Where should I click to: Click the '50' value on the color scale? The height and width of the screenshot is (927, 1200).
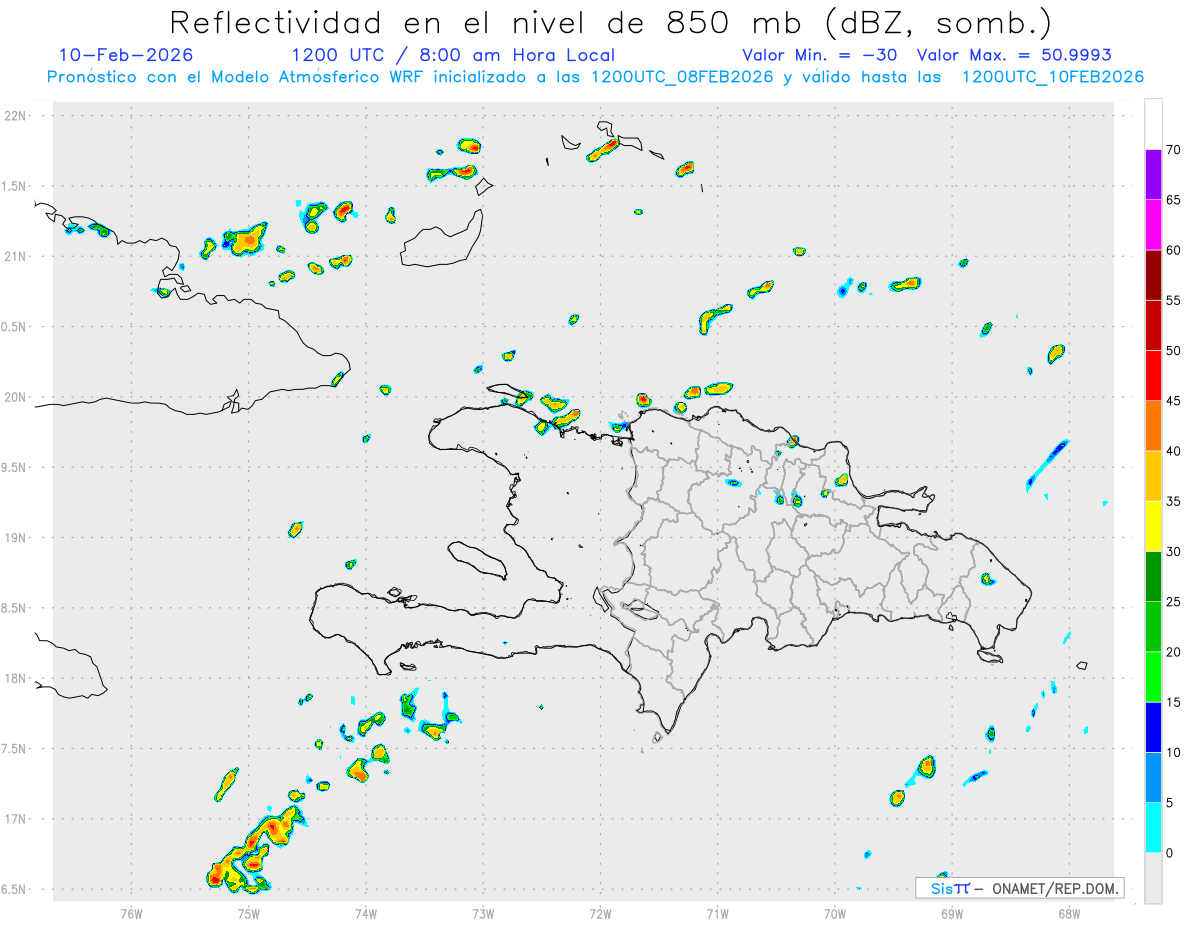1174,351
